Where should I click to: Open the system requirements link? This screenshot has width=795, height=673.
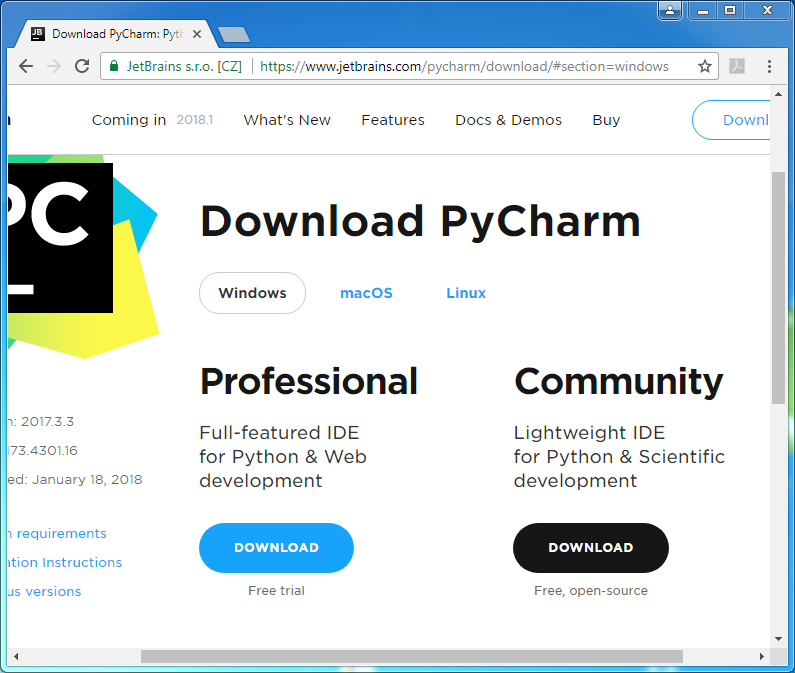57,534
